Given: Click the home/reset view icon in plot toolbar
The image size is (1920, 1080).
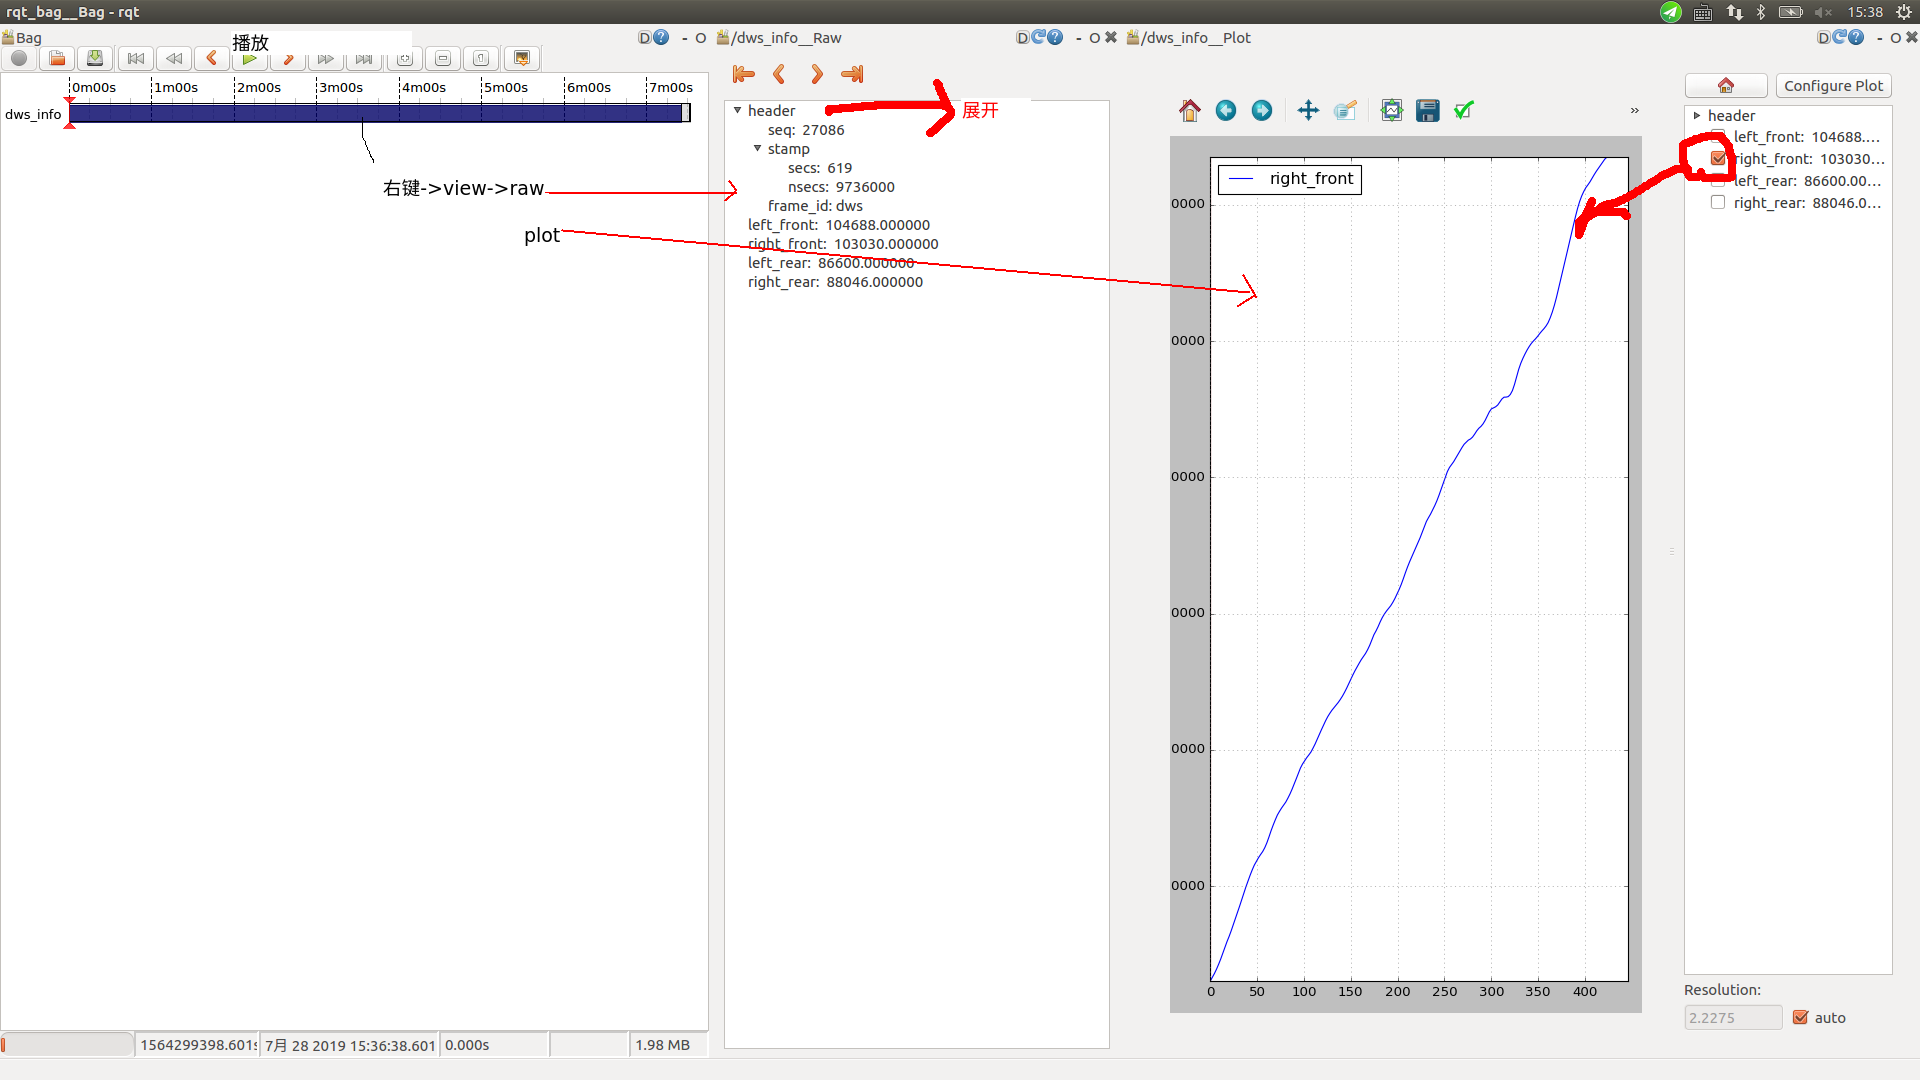Looking at the screenshot, I should (x=1187, y=109).
